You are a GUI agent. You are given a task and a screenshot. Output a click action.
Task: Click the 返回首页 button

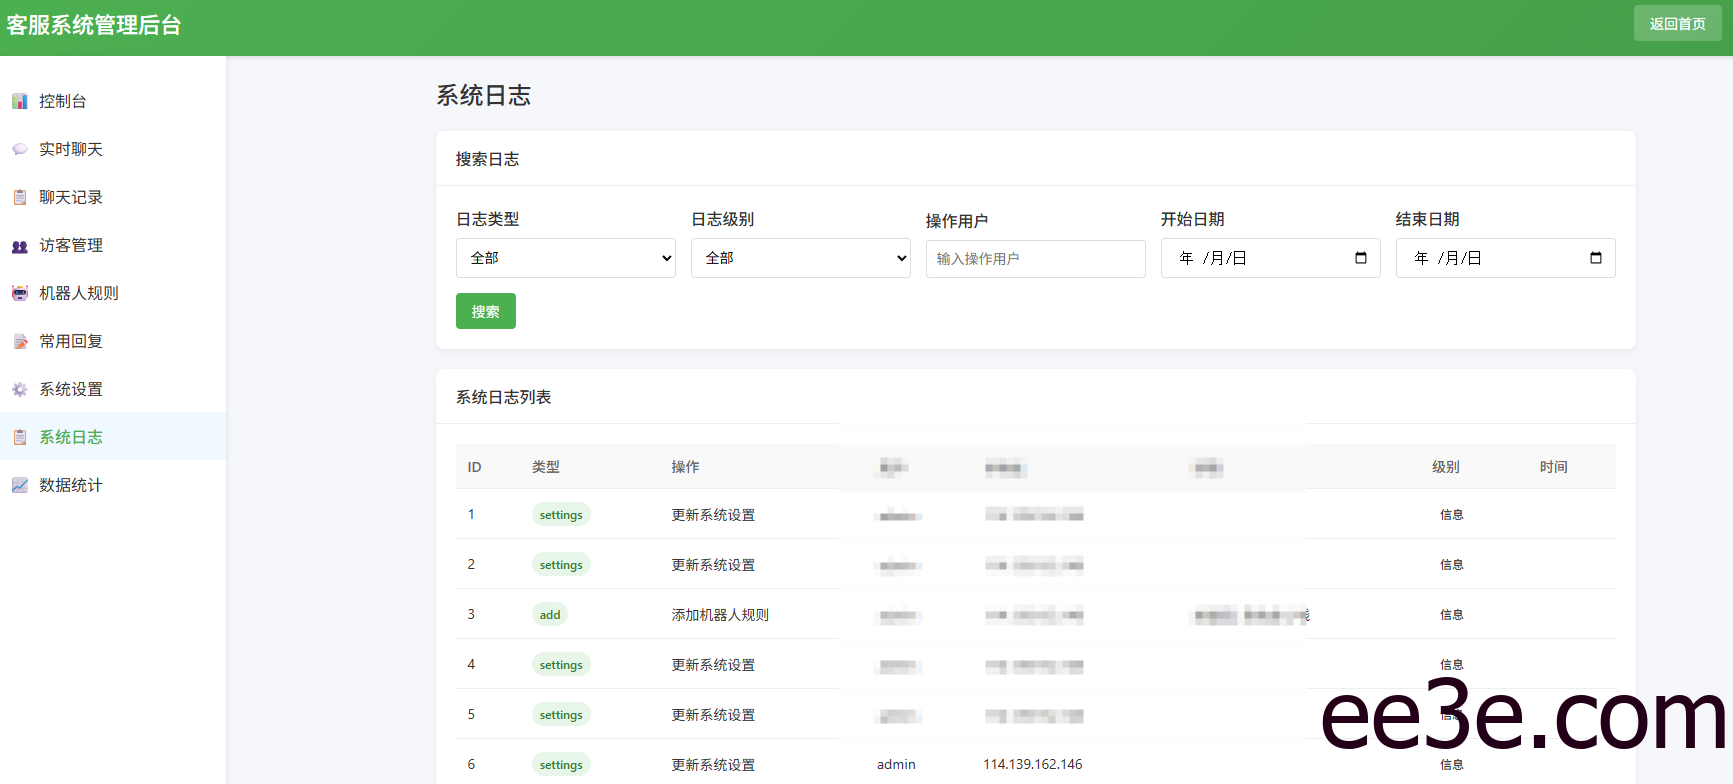[x=1677, y=24]
